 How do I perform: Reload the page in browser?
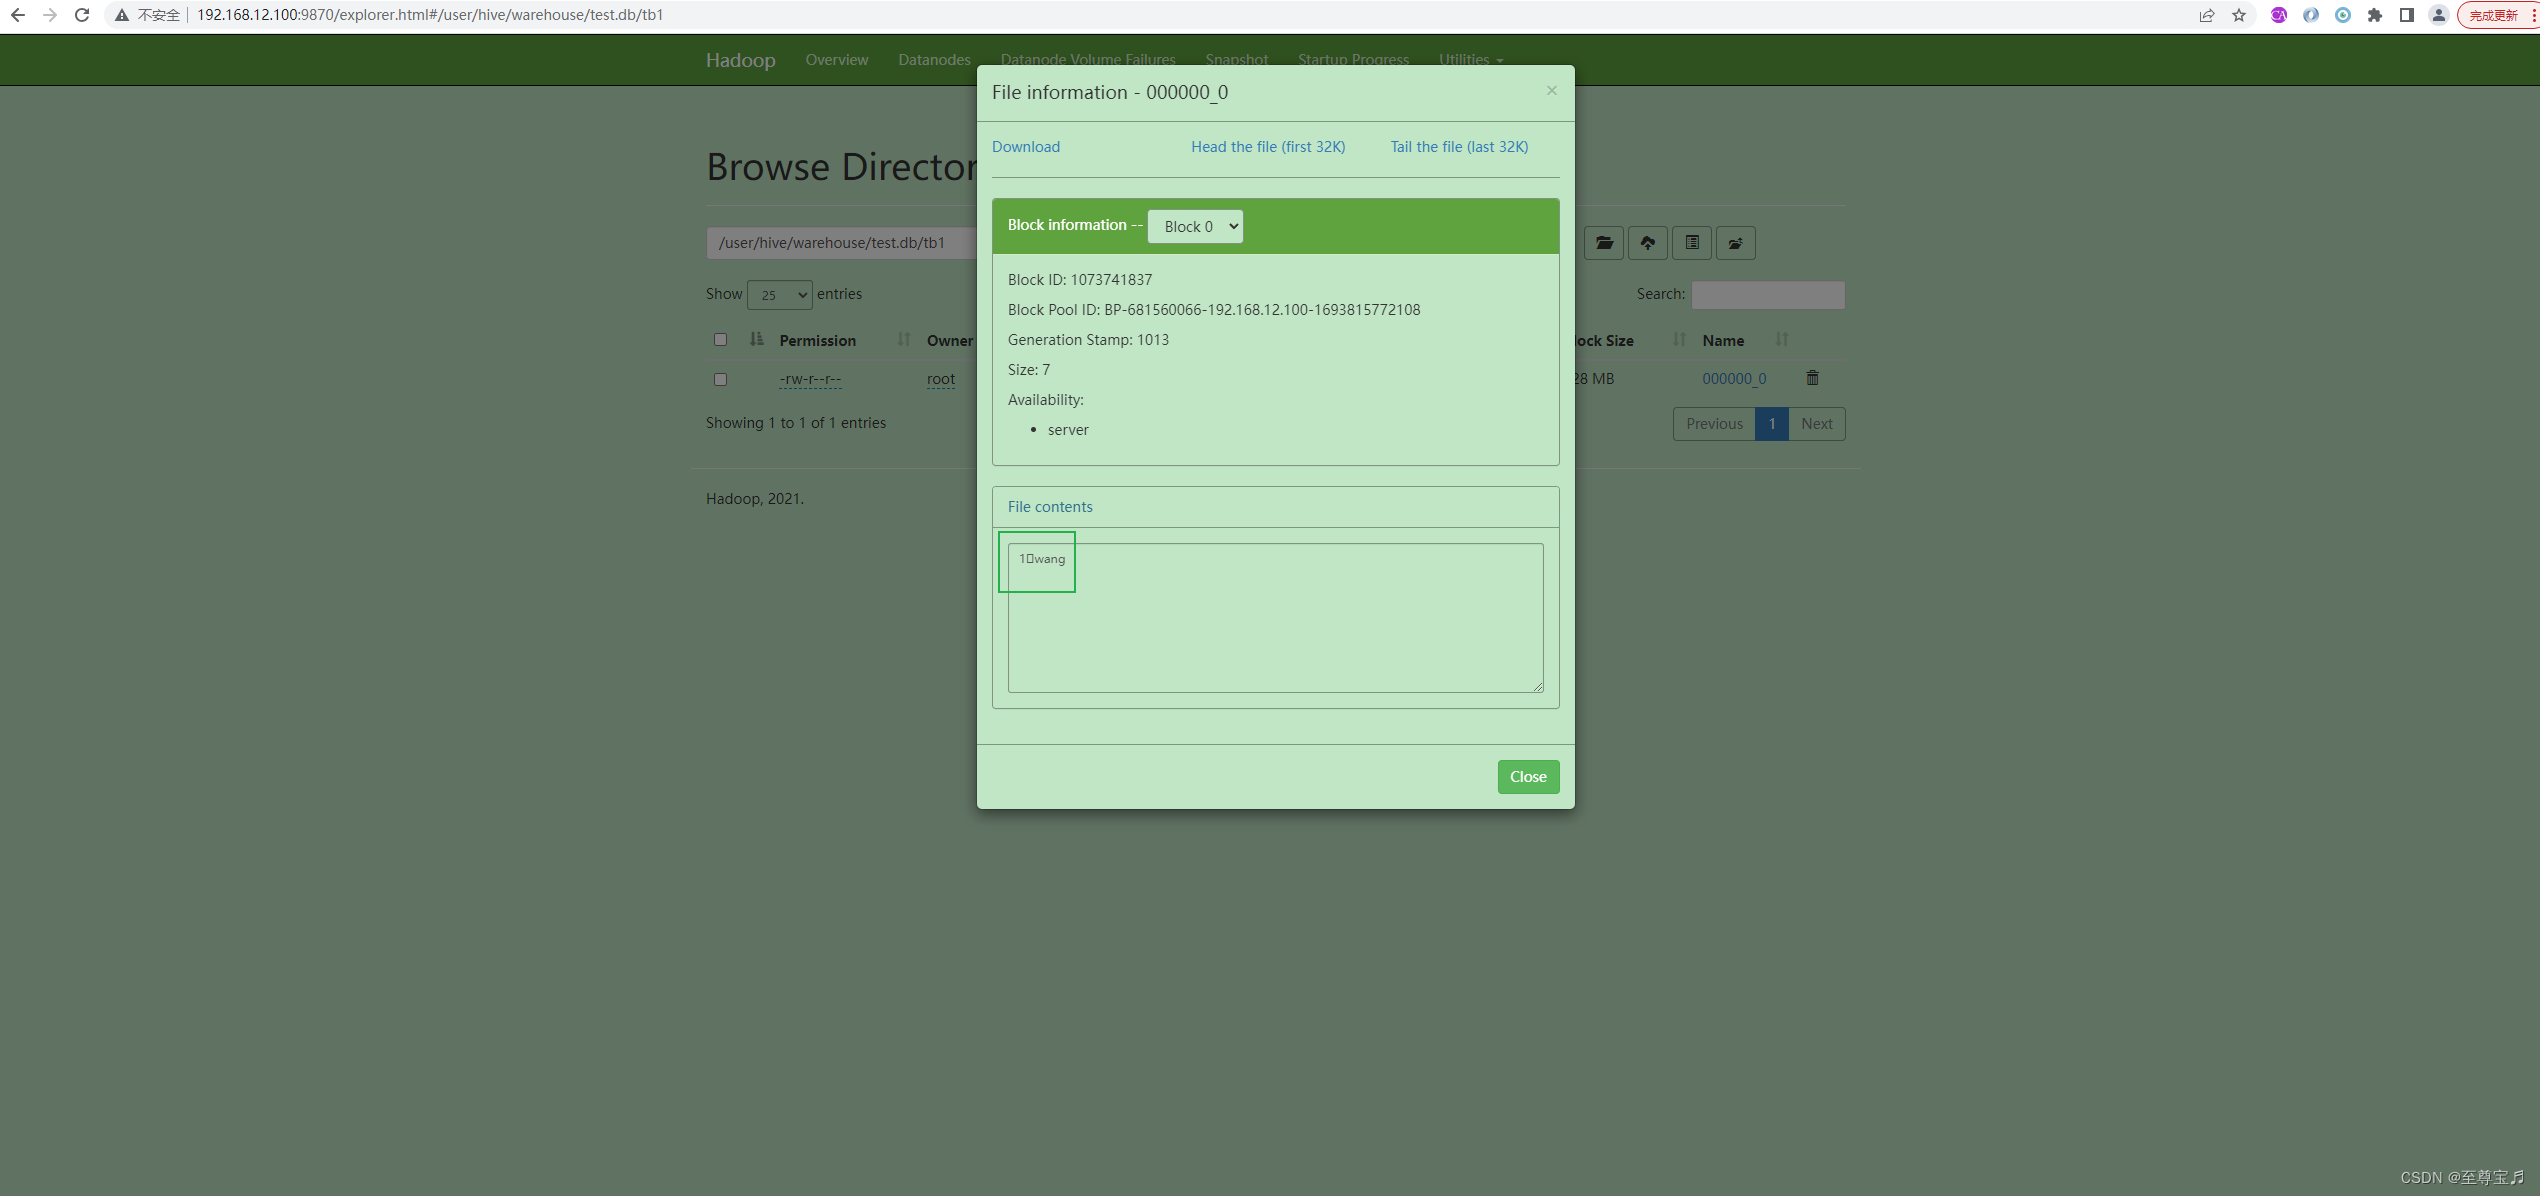tap(82, 15)
